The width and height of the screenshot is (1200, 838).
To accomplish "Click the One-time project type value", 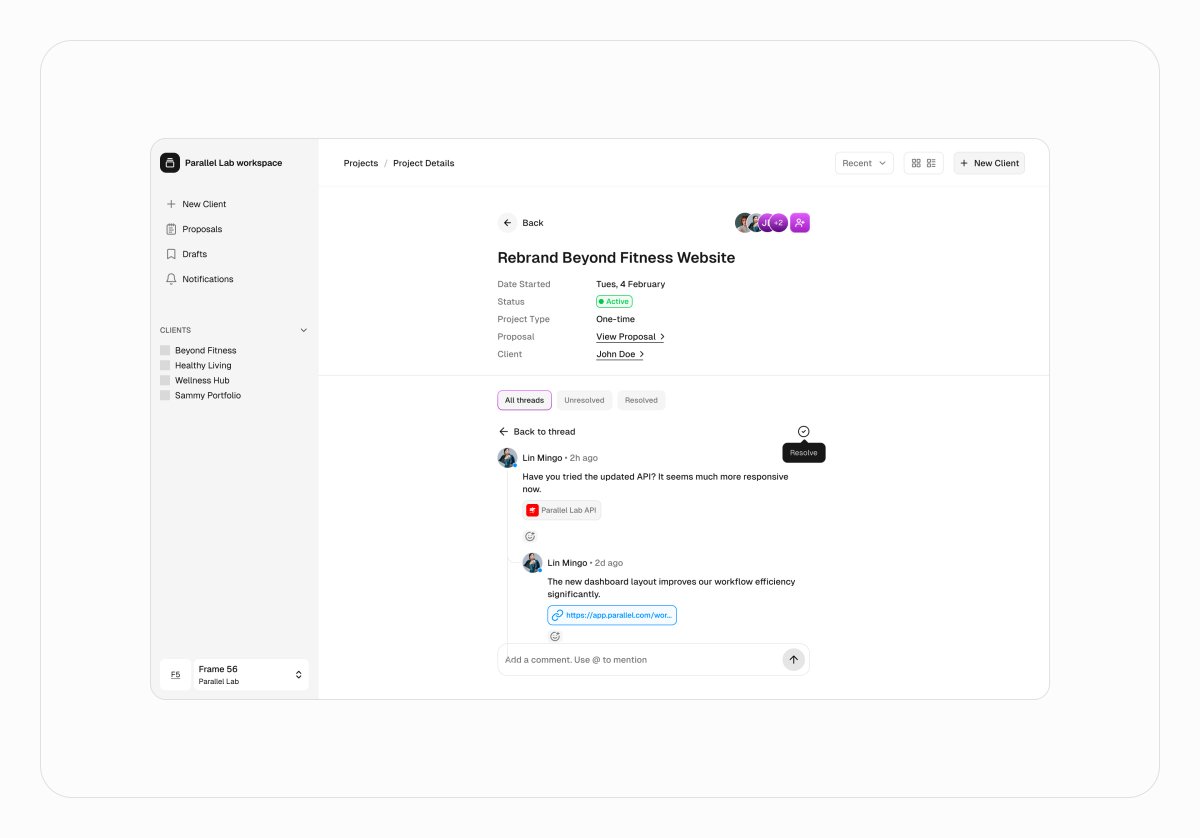I will coord(615,319).
